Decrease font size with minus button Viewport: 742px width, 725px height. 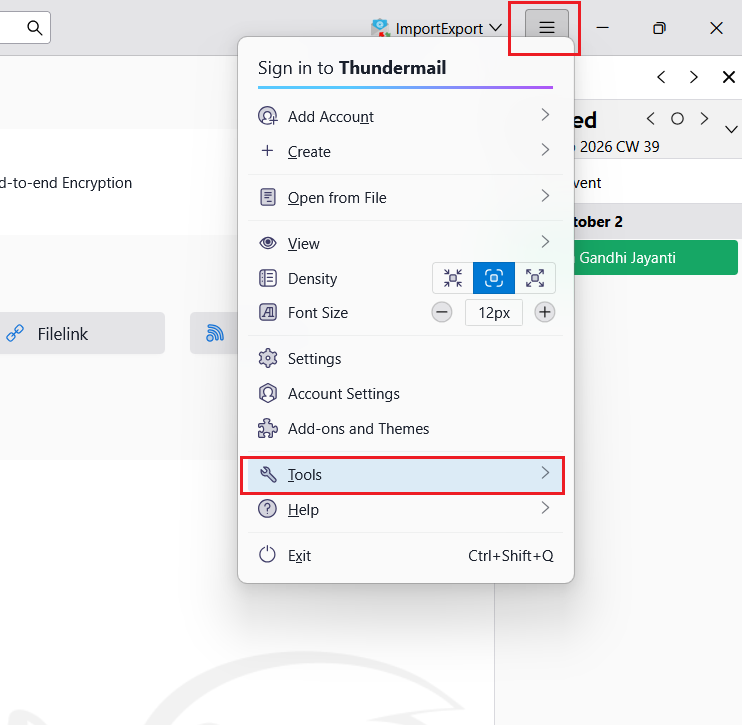[x=442, y=312]
